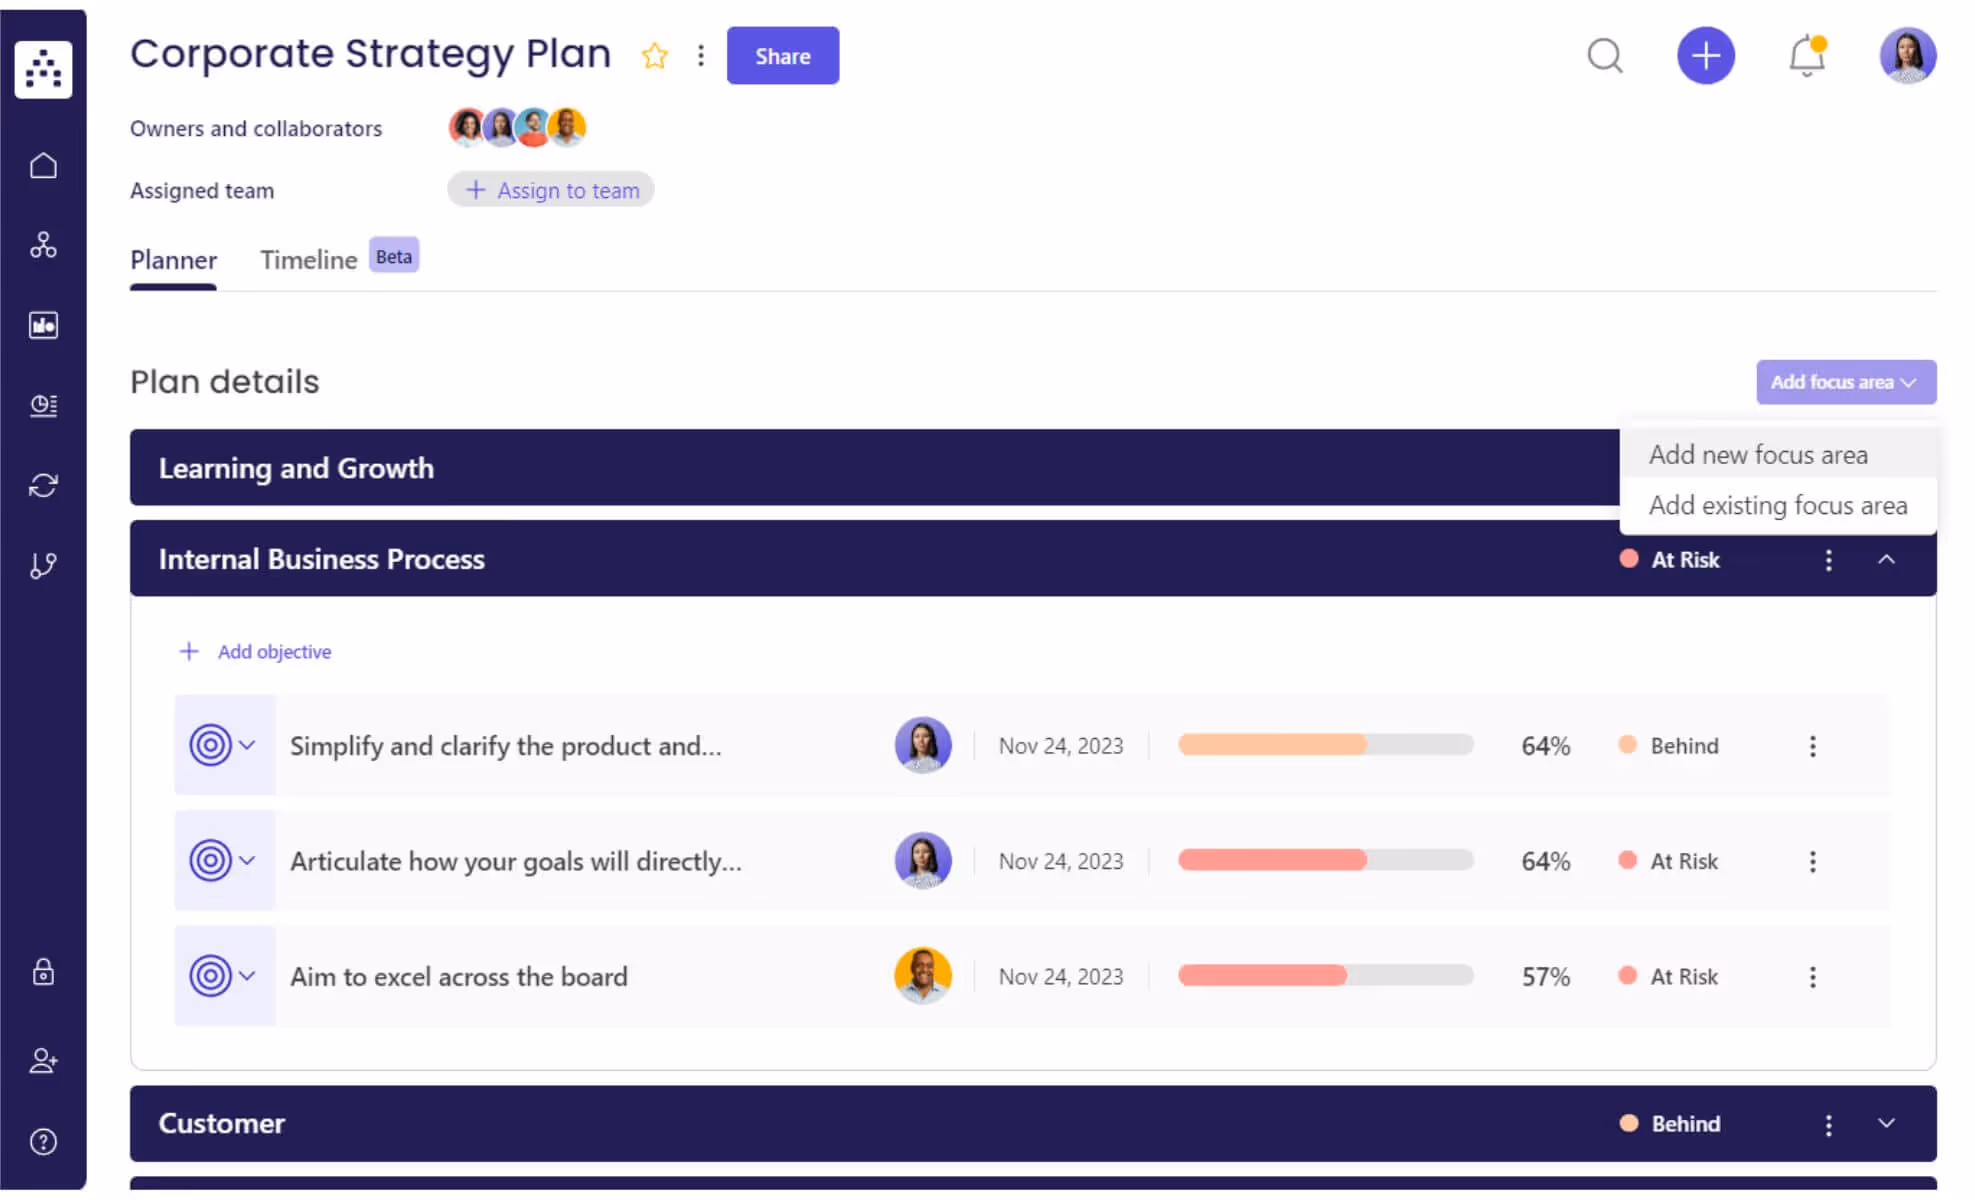This screenshot has height=1200, width=1975.
Task: Choose Add new focus area from the menu
Action: (1758, 454)
